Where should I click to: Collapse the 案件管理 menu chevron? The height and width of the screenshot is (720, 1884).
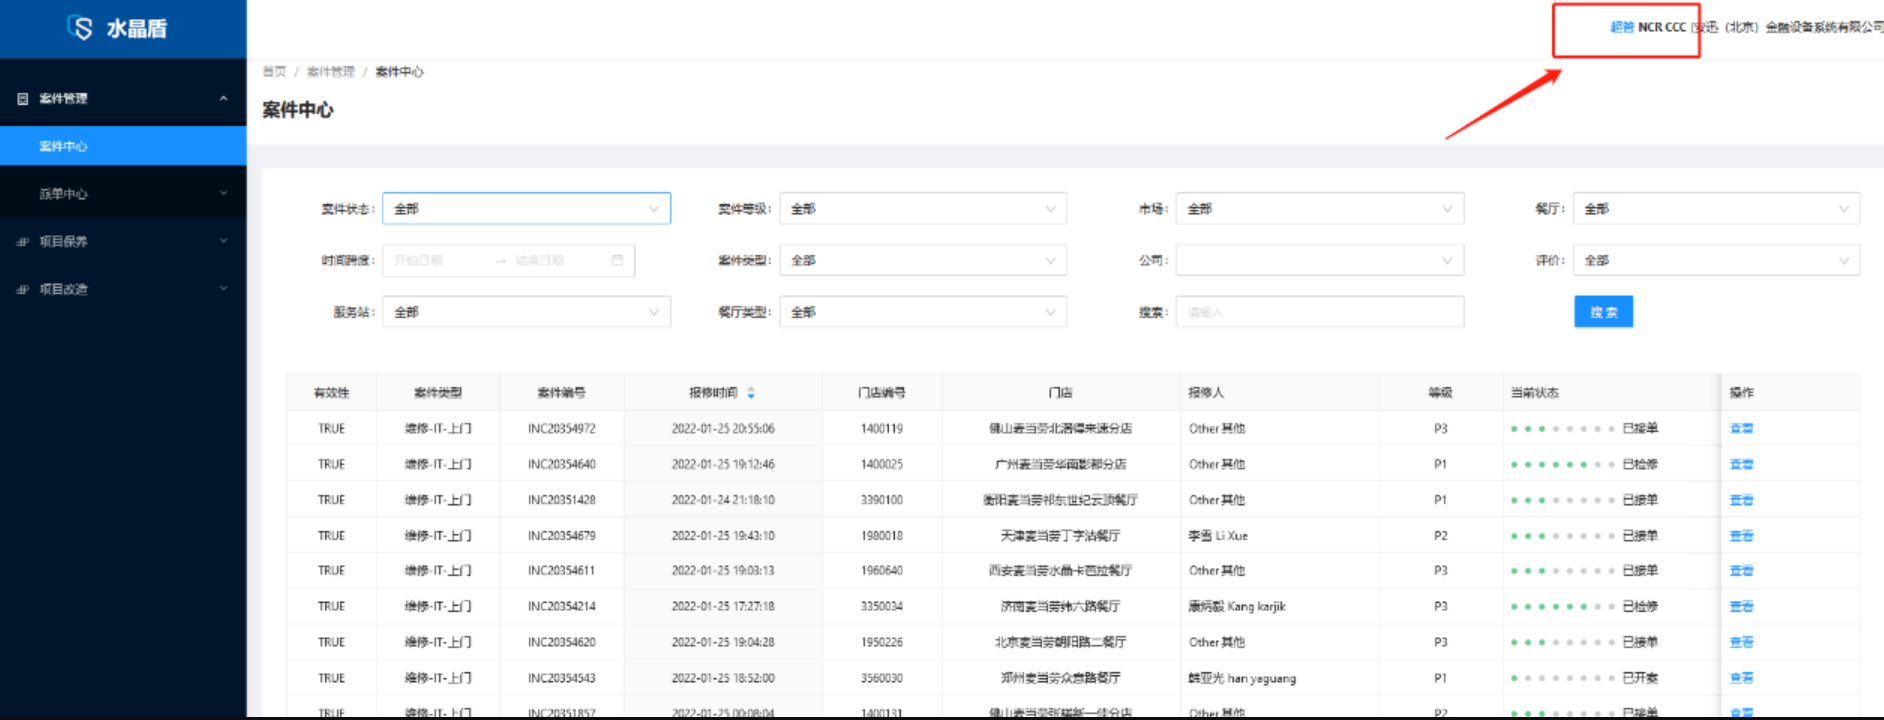coord(223,98)
